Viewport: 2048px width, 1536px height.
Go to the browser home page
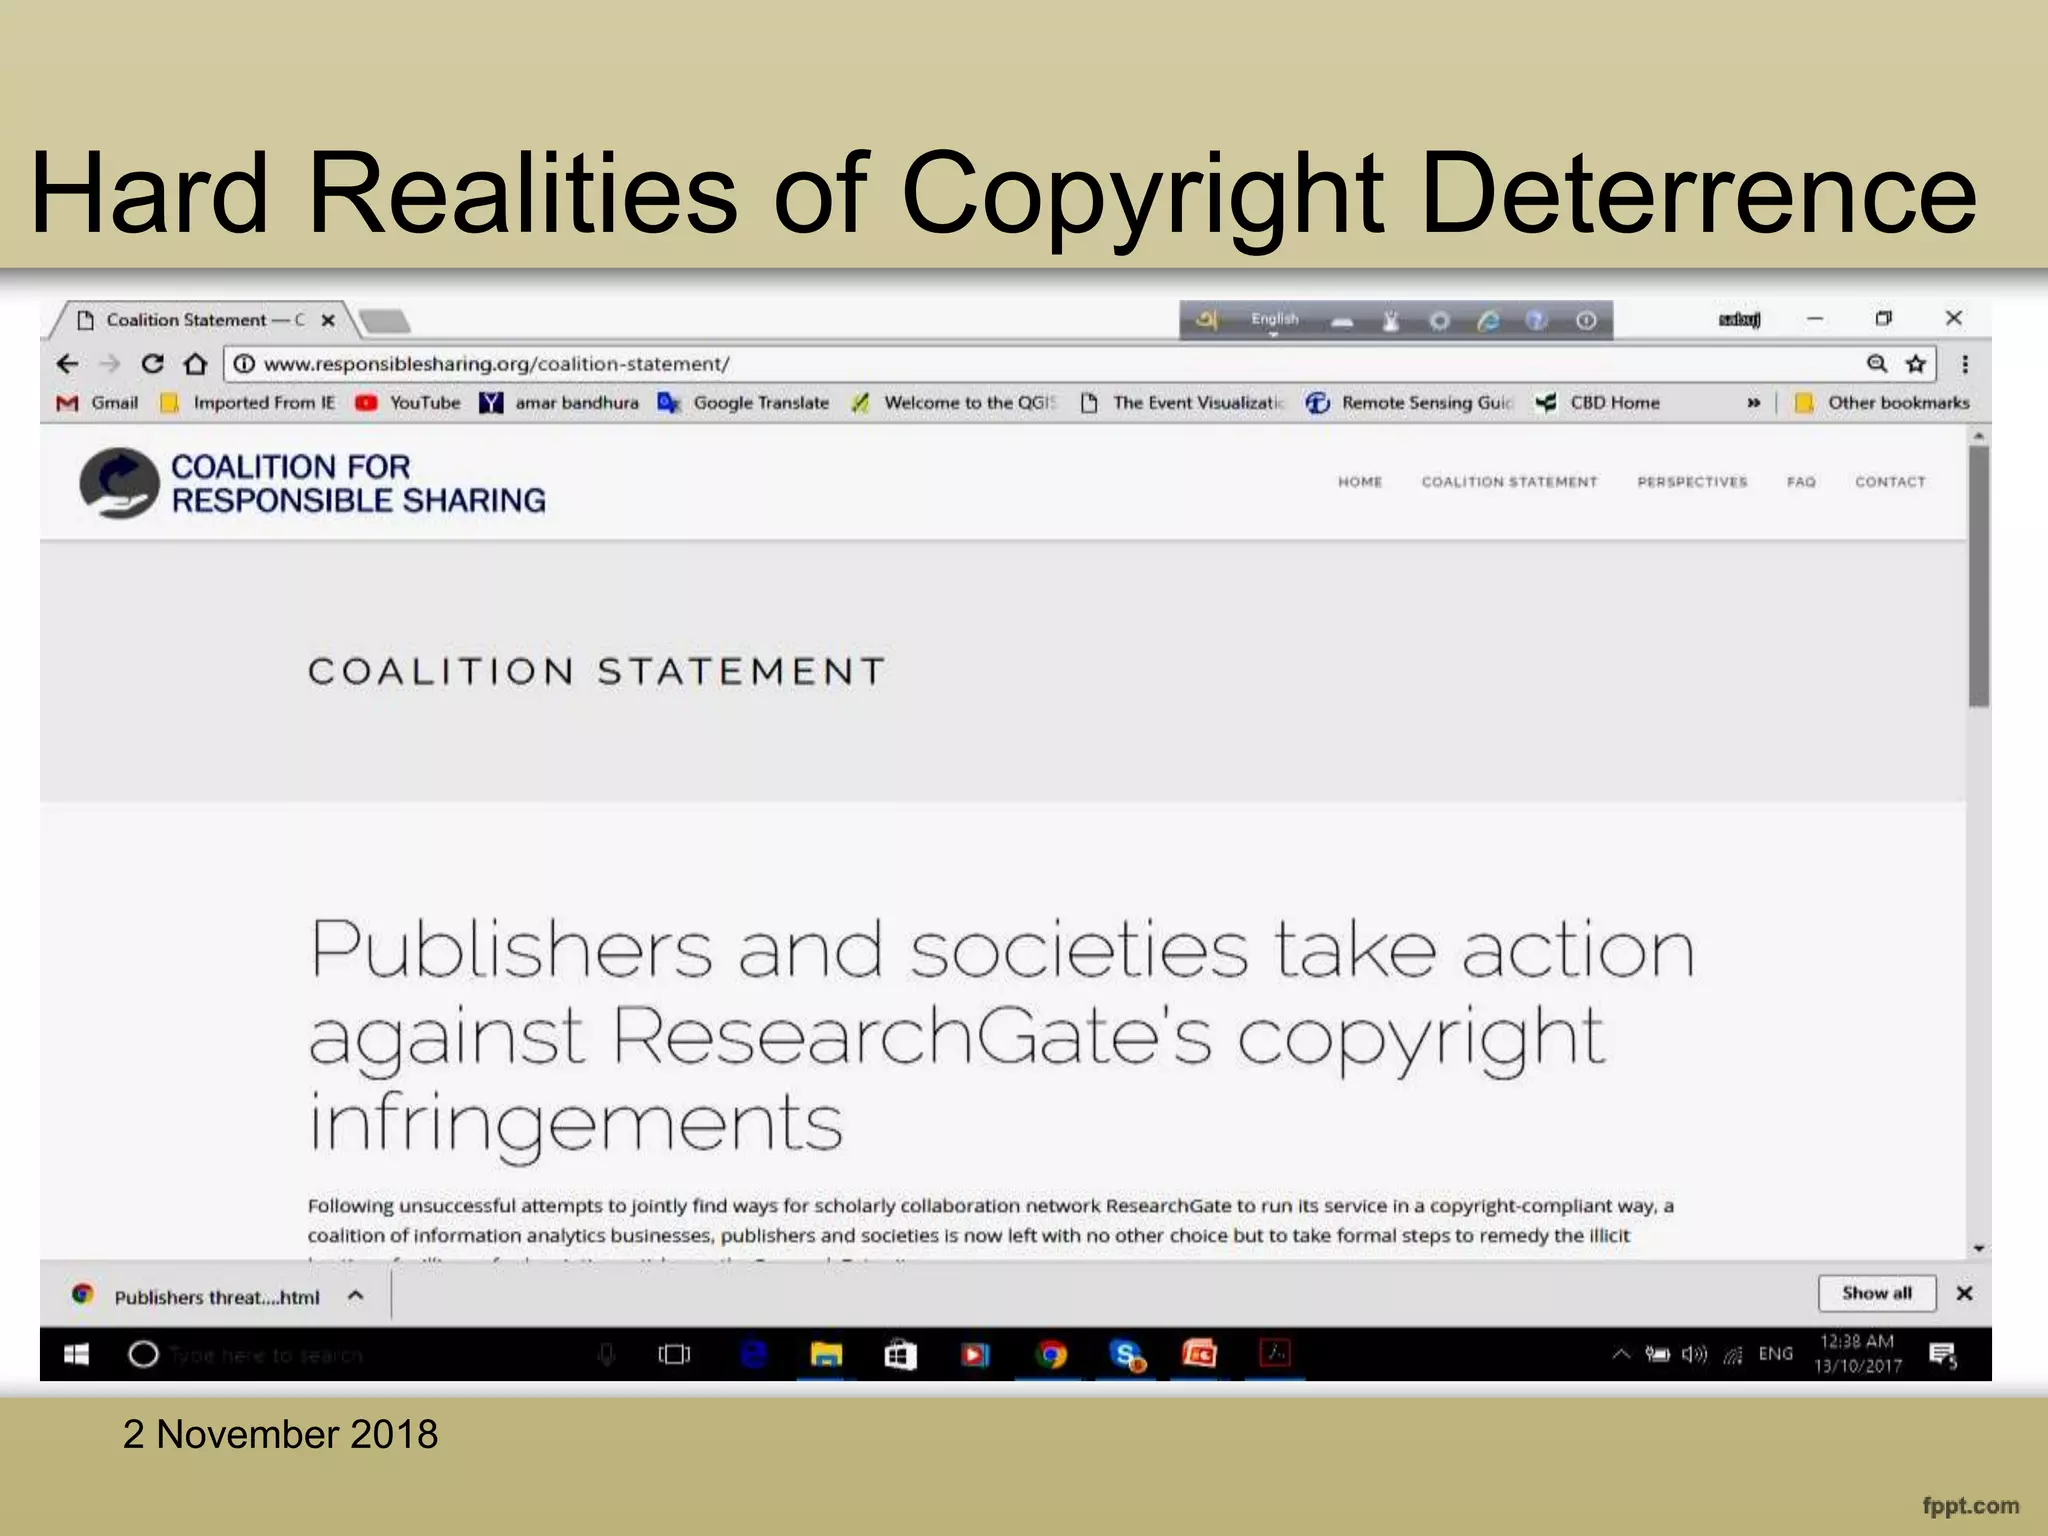196,364
